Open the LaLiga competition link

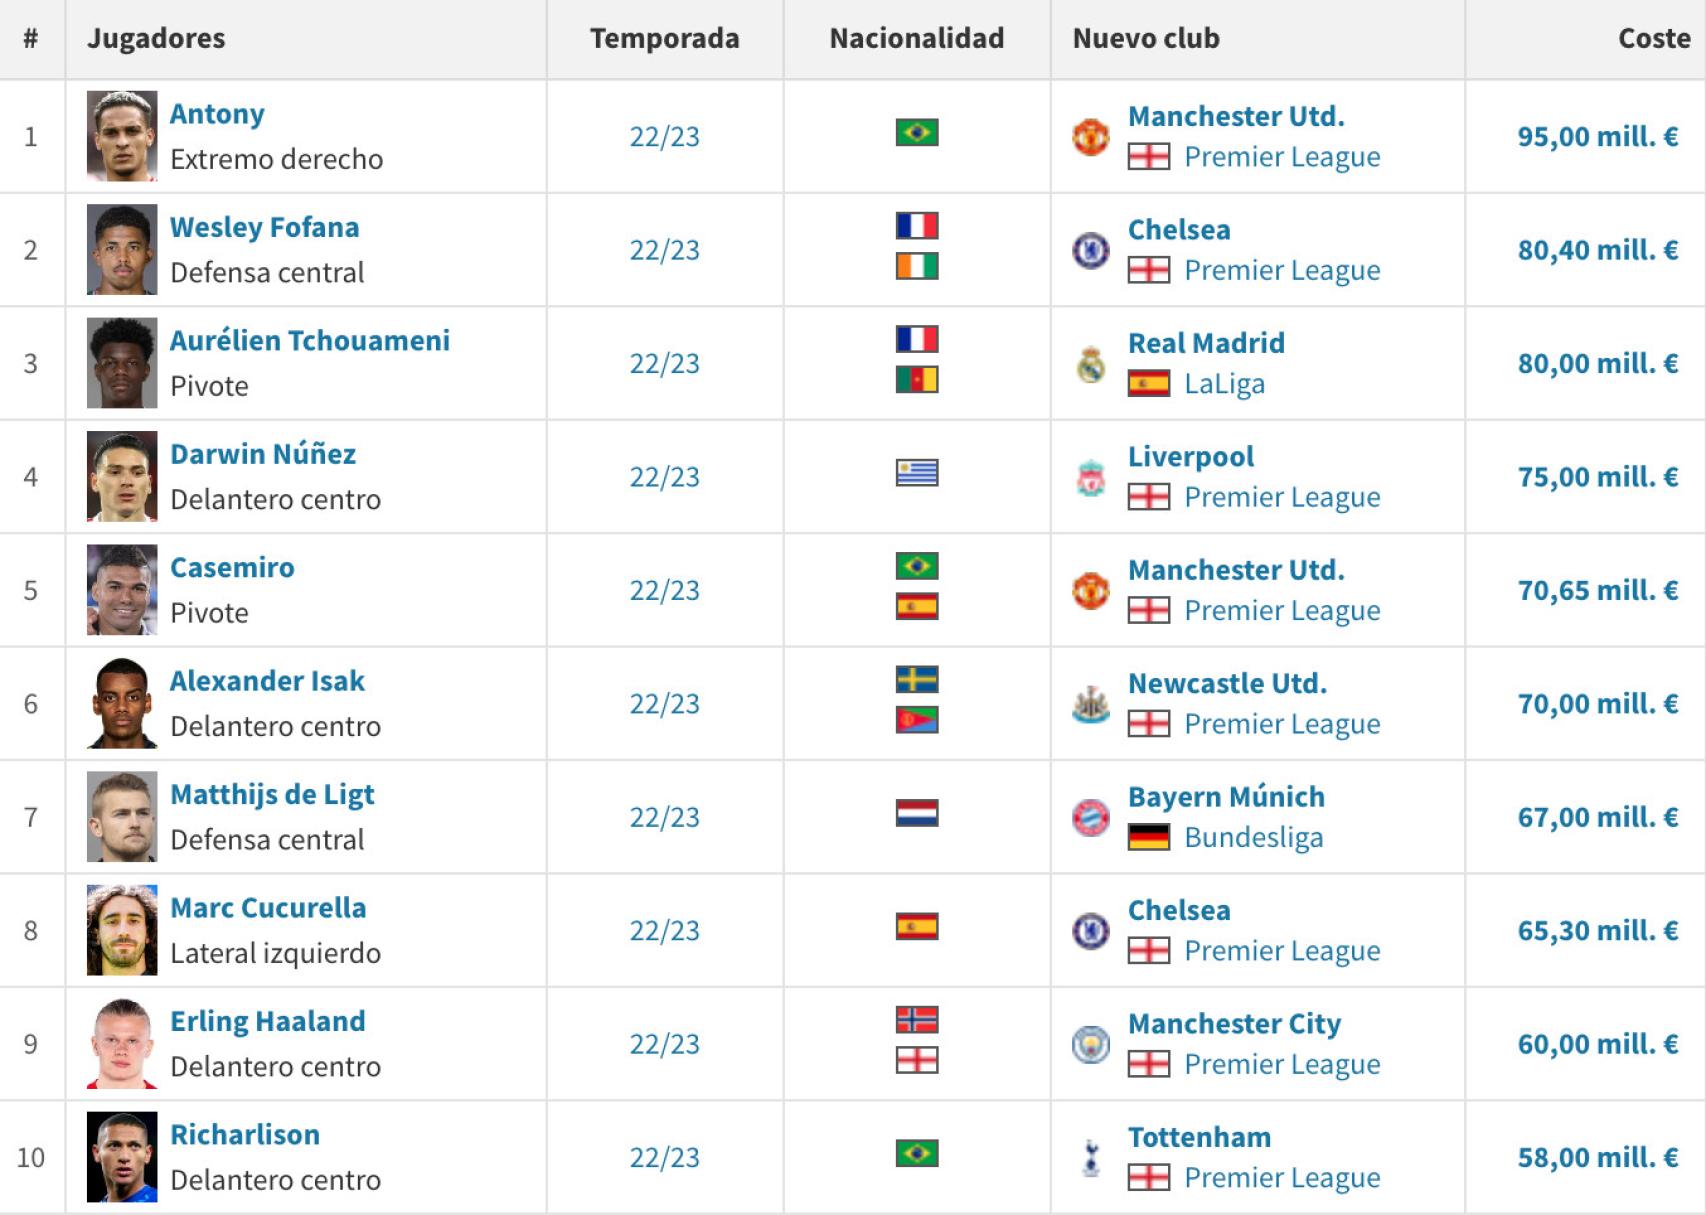click(1224, 384)
